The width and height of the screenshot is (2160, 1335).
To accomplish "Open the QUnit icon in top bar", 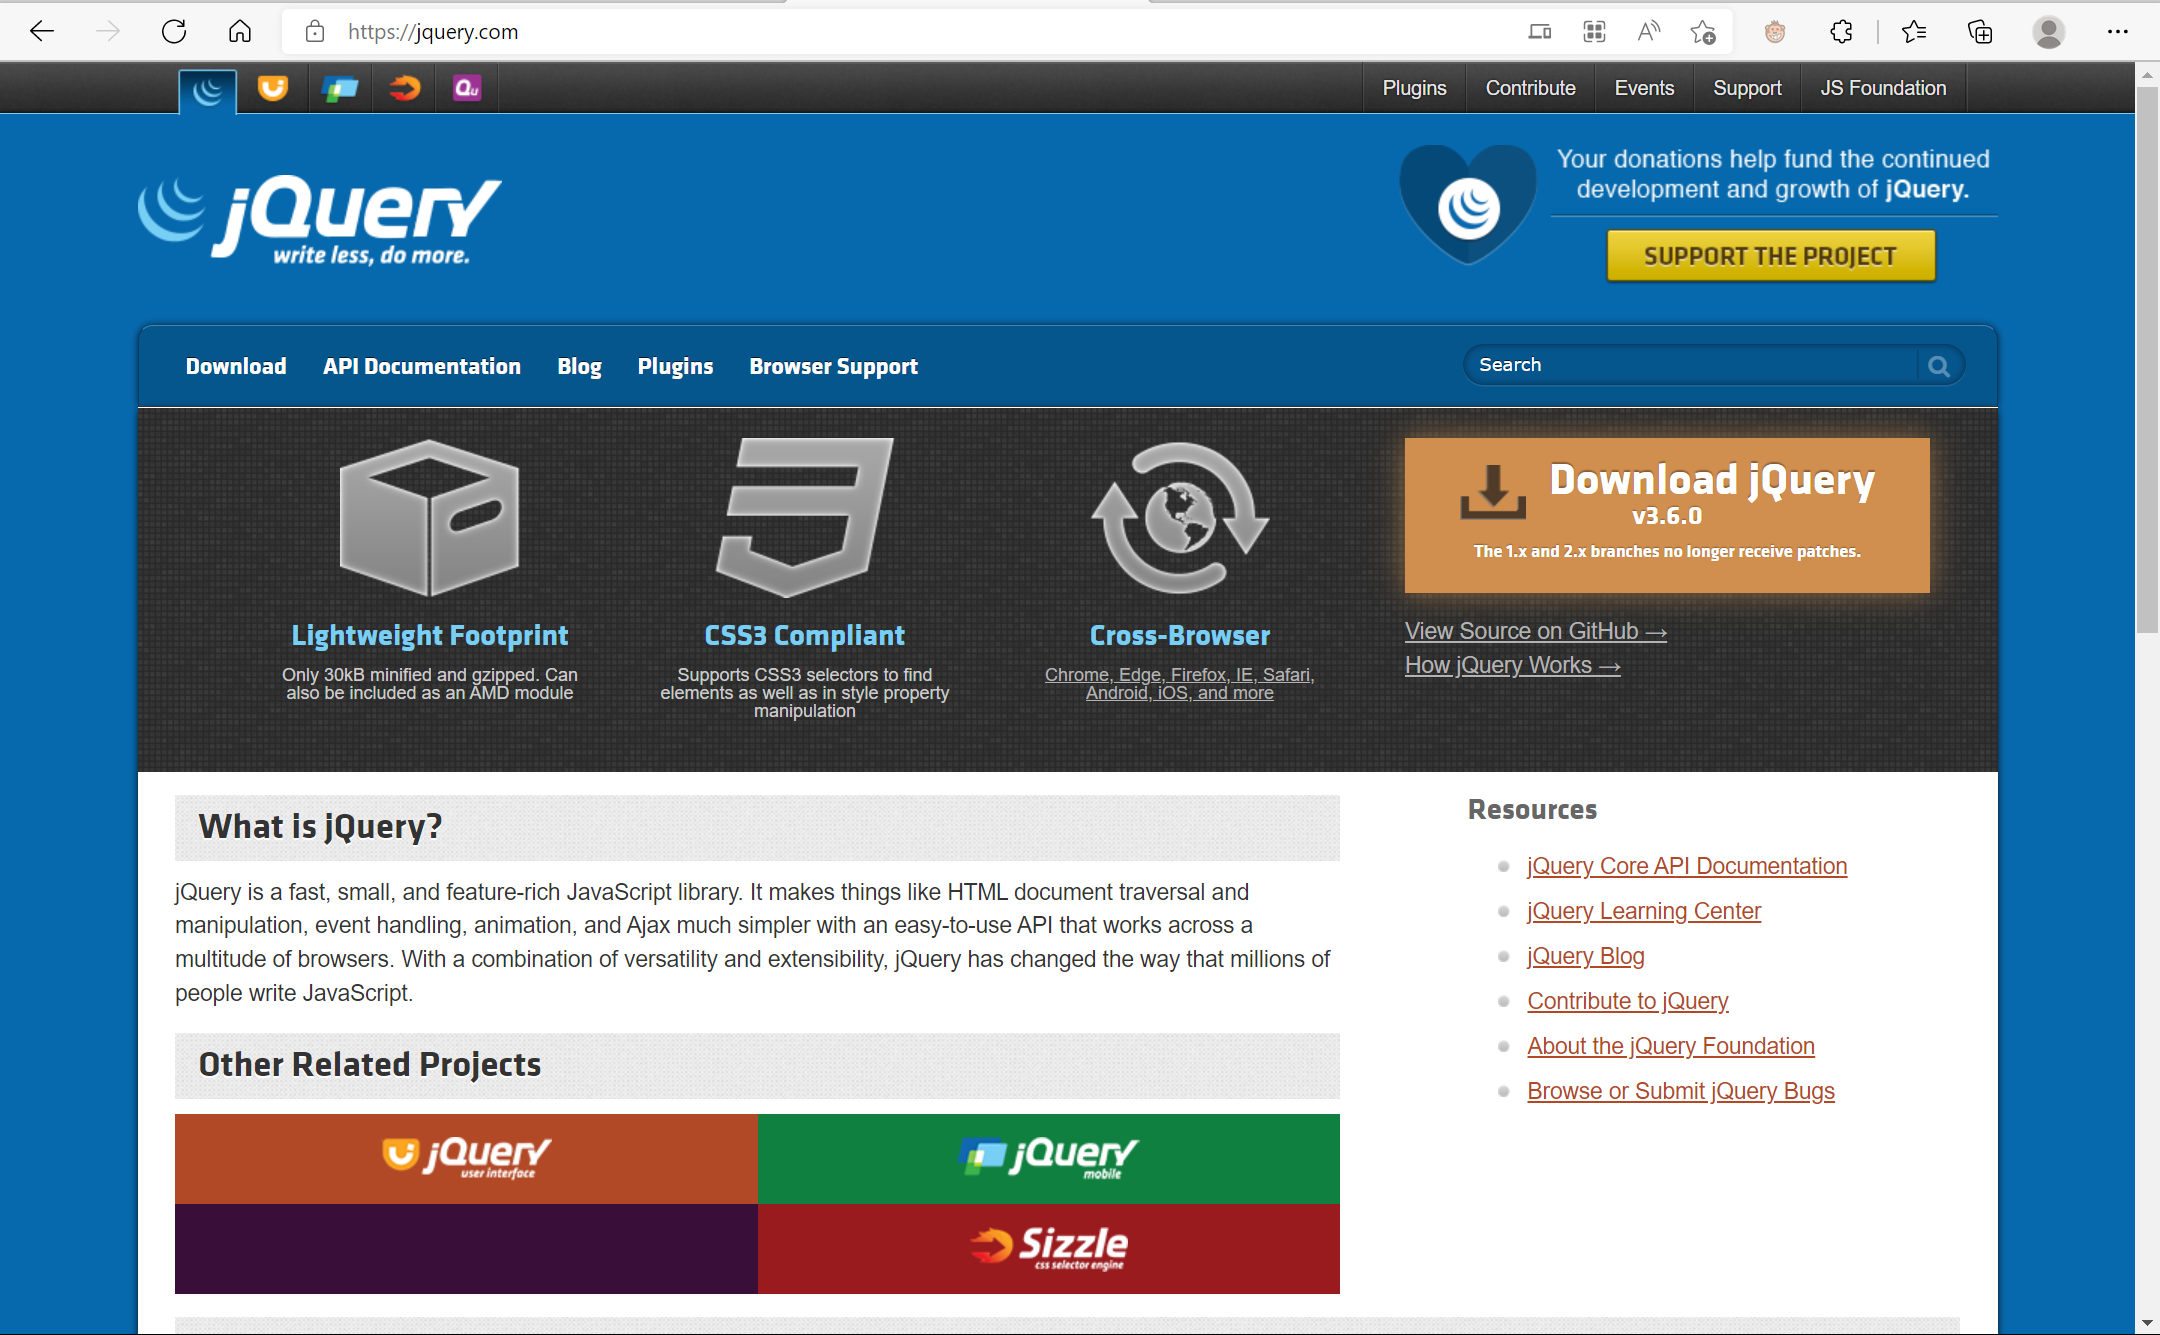I will click(467, 89).
